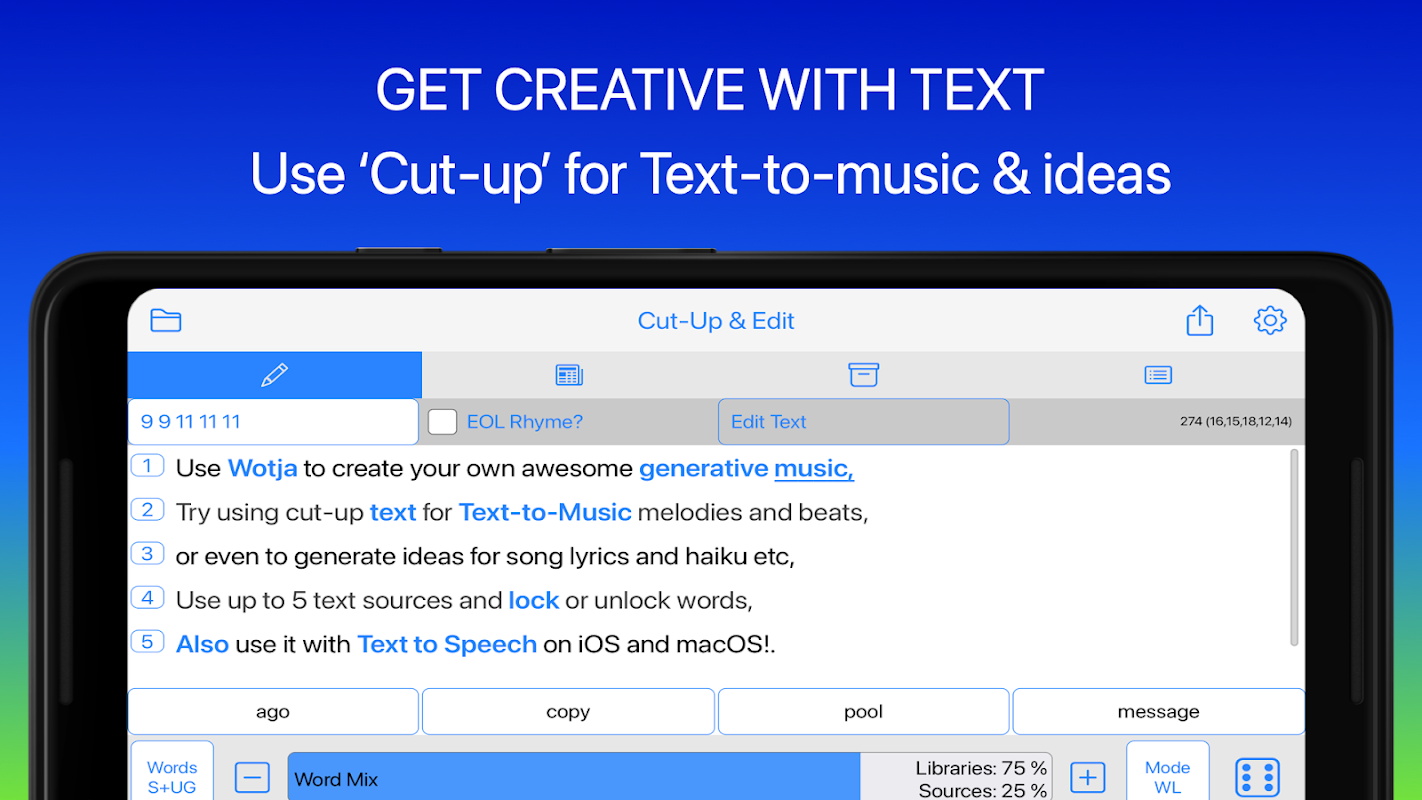
Task: Click the blue word 'lock'
Action: pyautogui.click(x=534, y=600)
